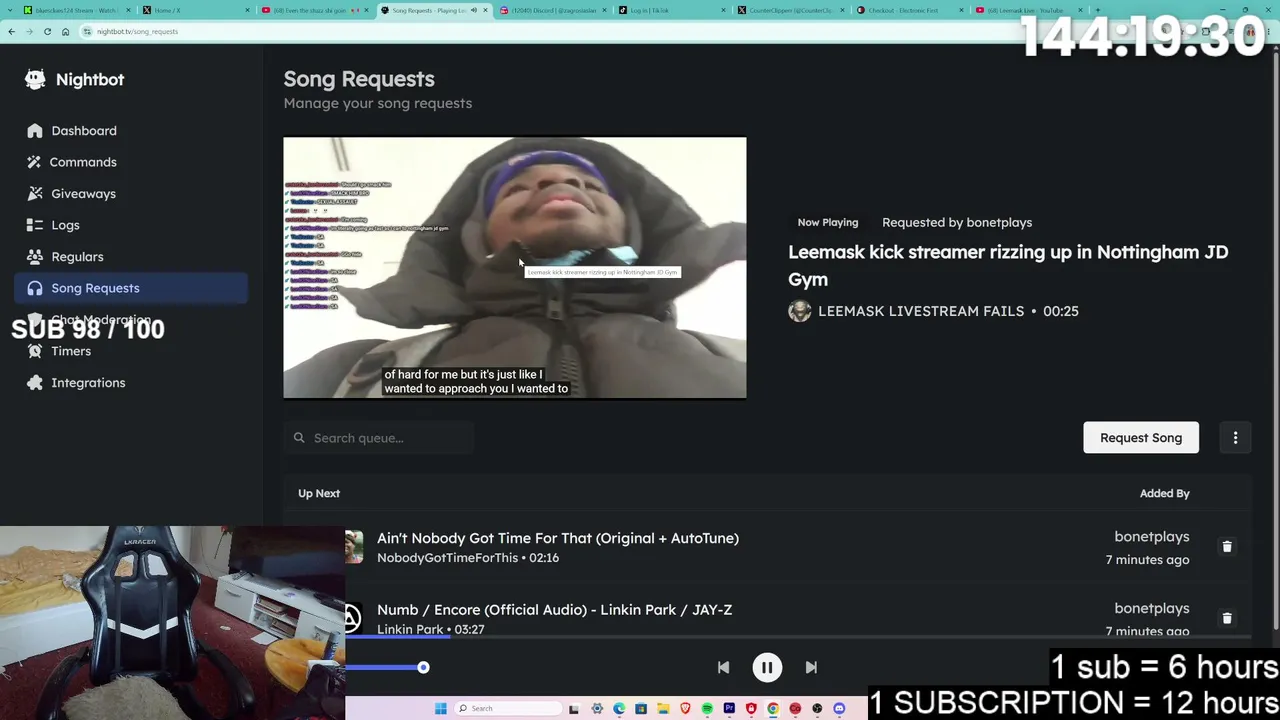Click the Linkin Park song thumbnail
Screen dimensions: 1280x720
click(352, 618)
